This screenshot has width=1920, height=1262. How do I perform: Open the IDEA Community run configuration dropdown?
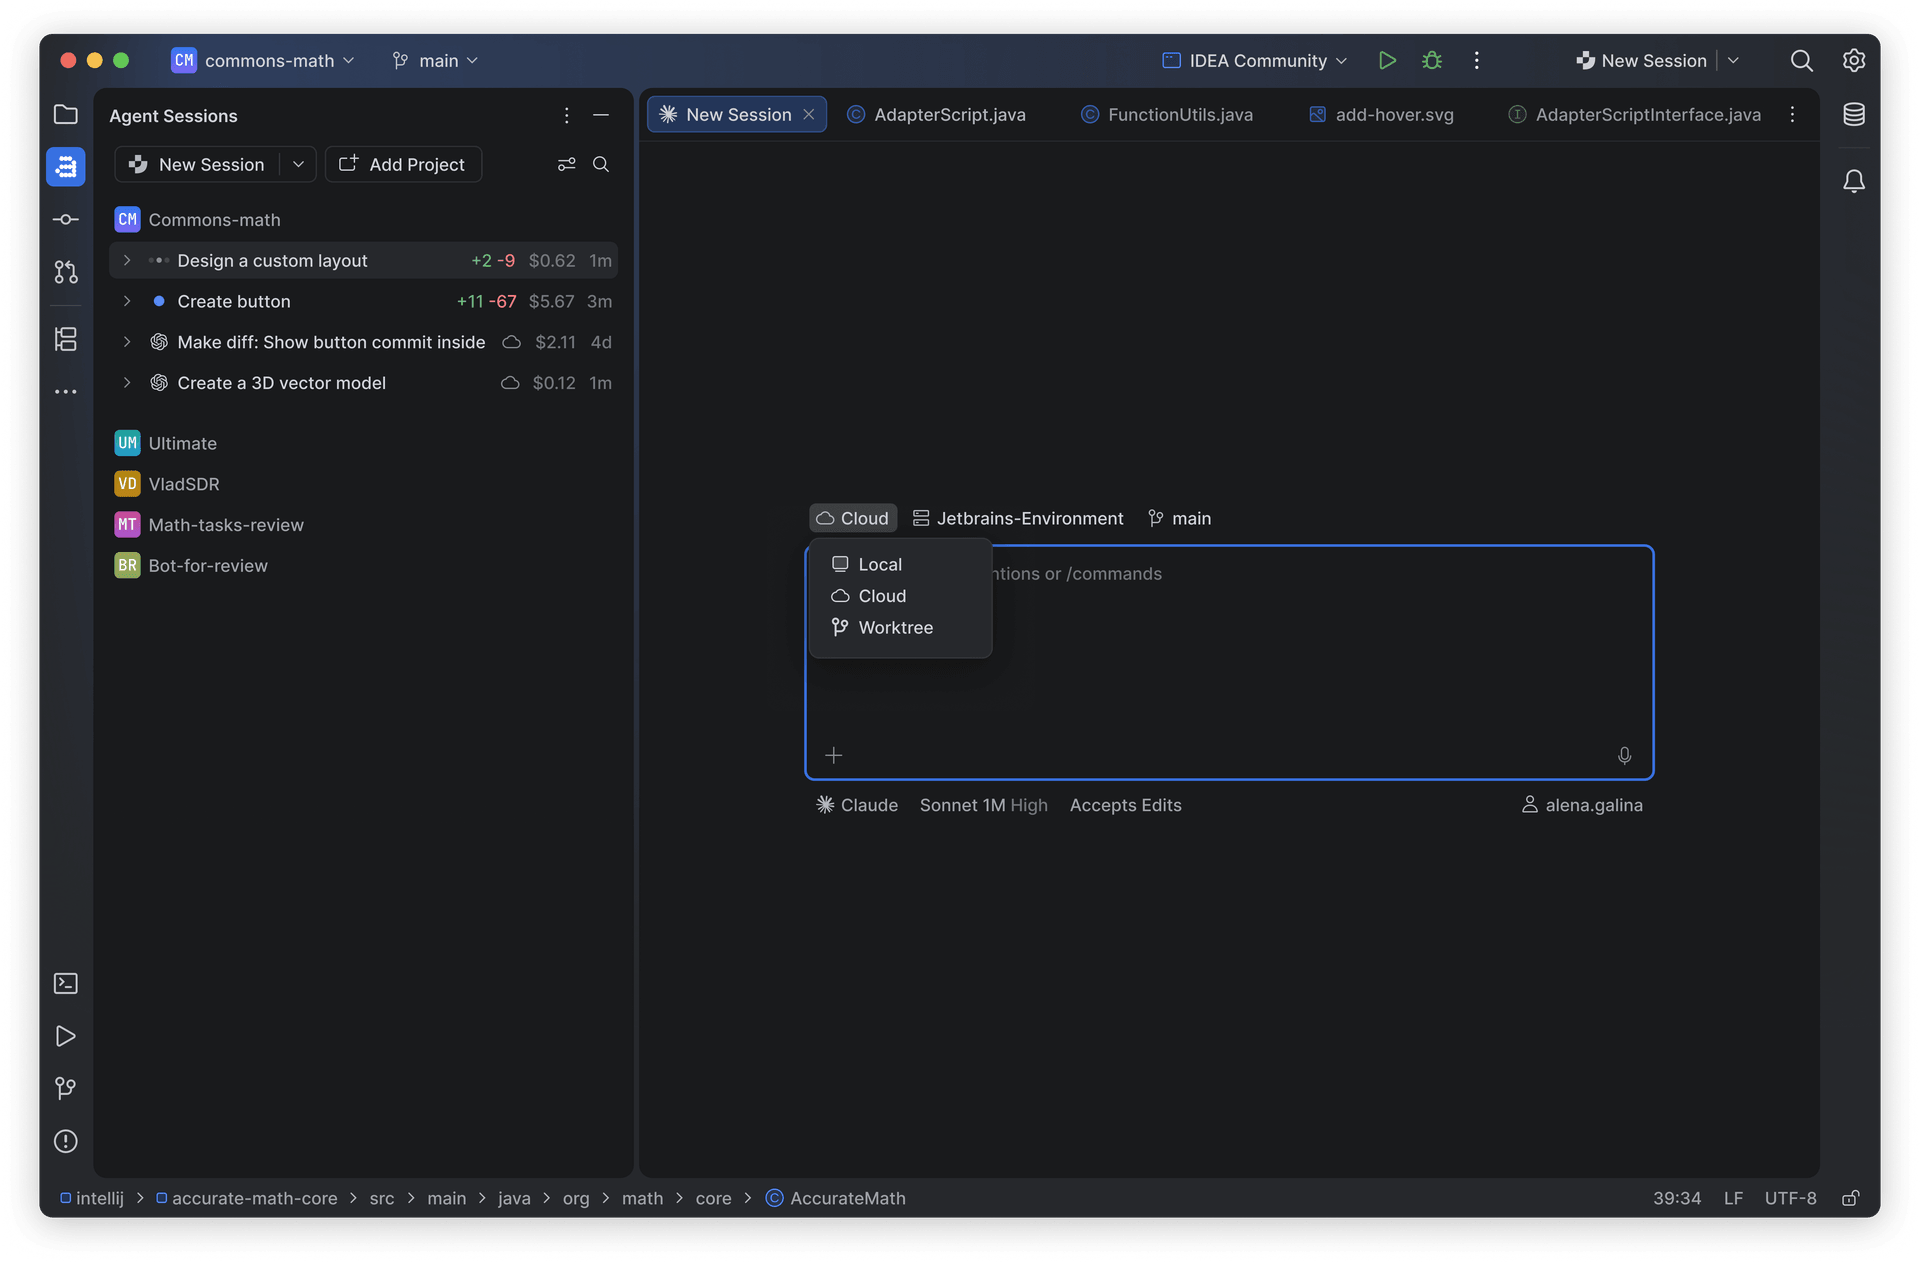pos(1255,60)
